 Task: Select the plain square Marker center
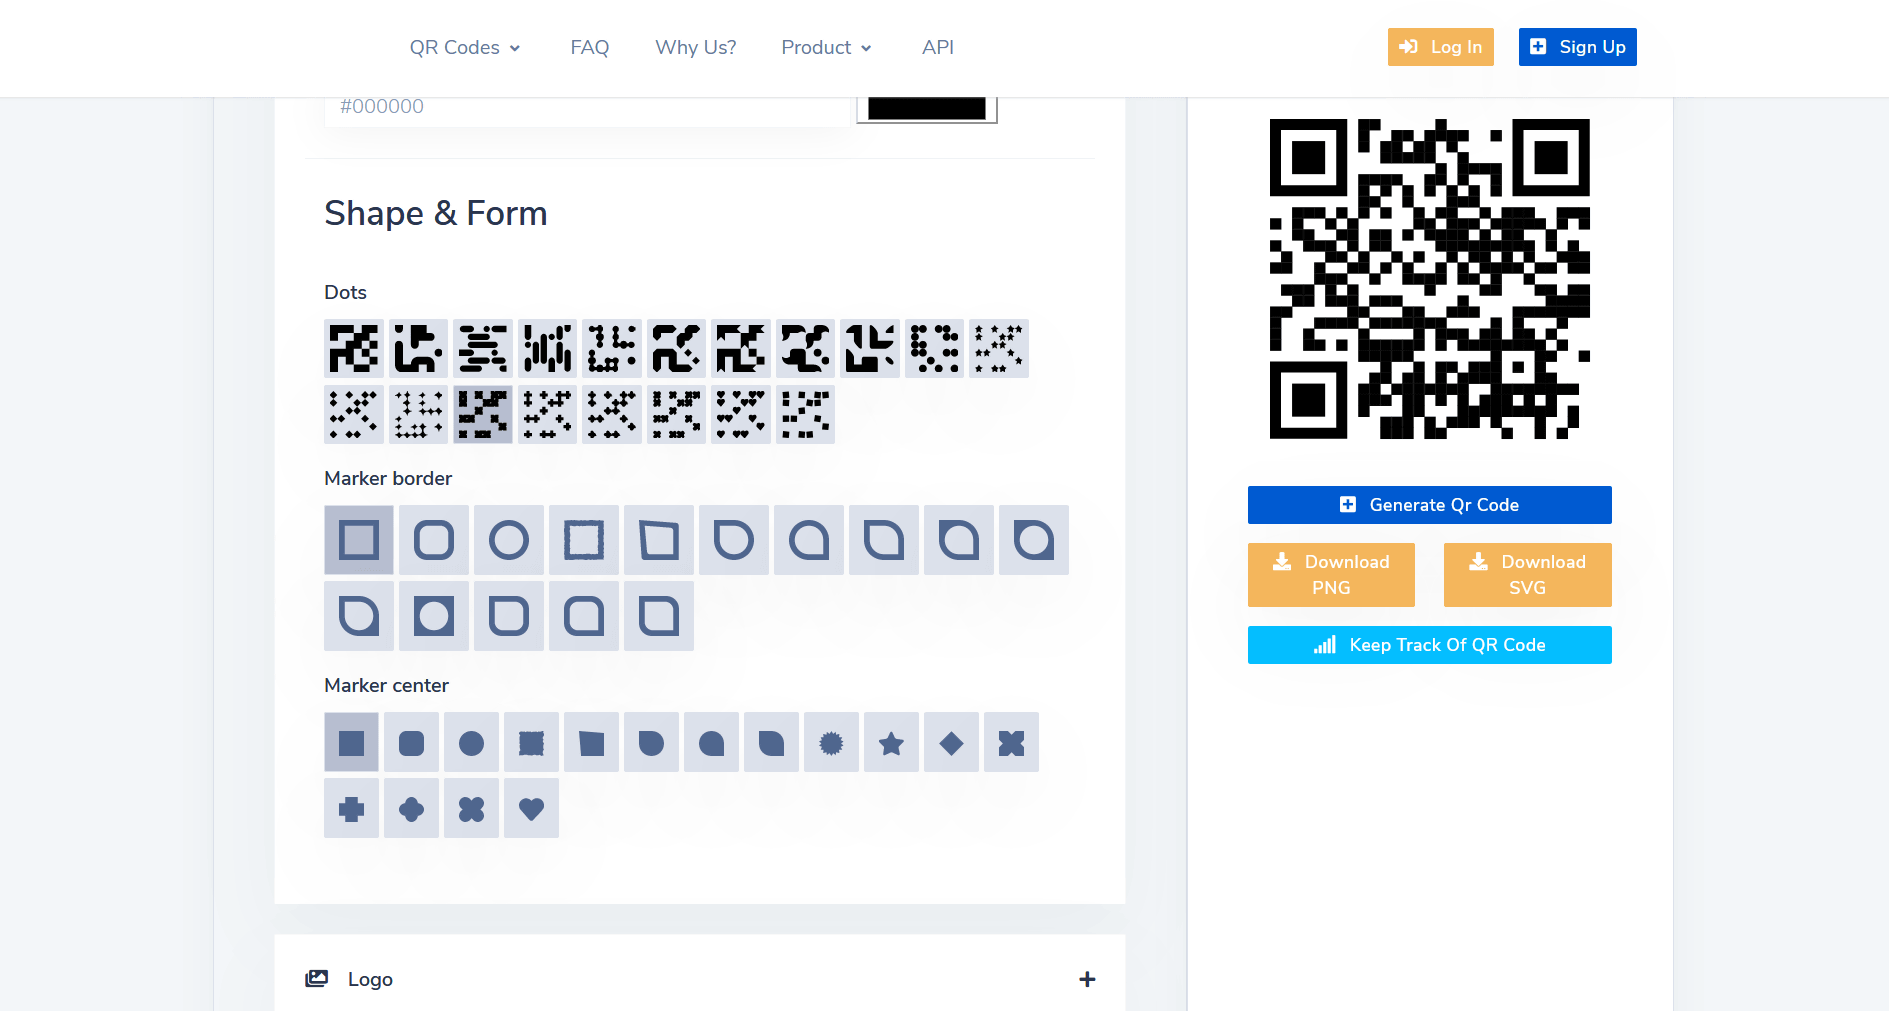pos(351,742)
